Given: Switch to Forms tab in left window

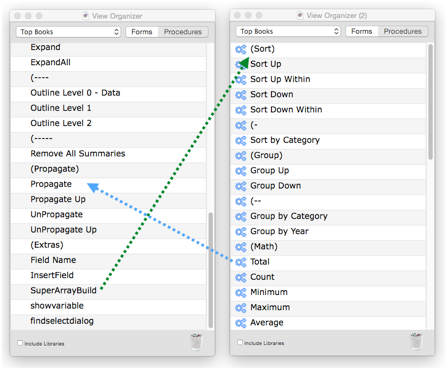Looking at the screenshot, I should click(x=142, y=32).
